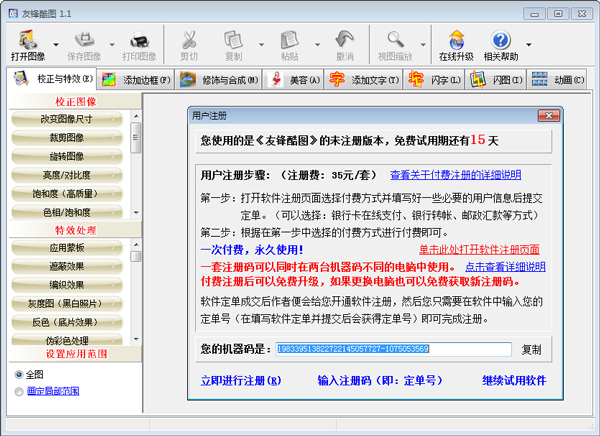Click the 复制 button beside machine code

[x=532, y=349]
